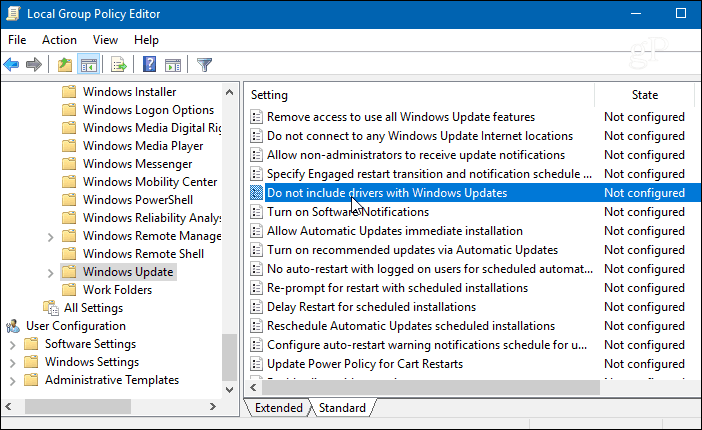
Task: Select the Windows Reliability Analysis tree item
Action: point(152,218)
